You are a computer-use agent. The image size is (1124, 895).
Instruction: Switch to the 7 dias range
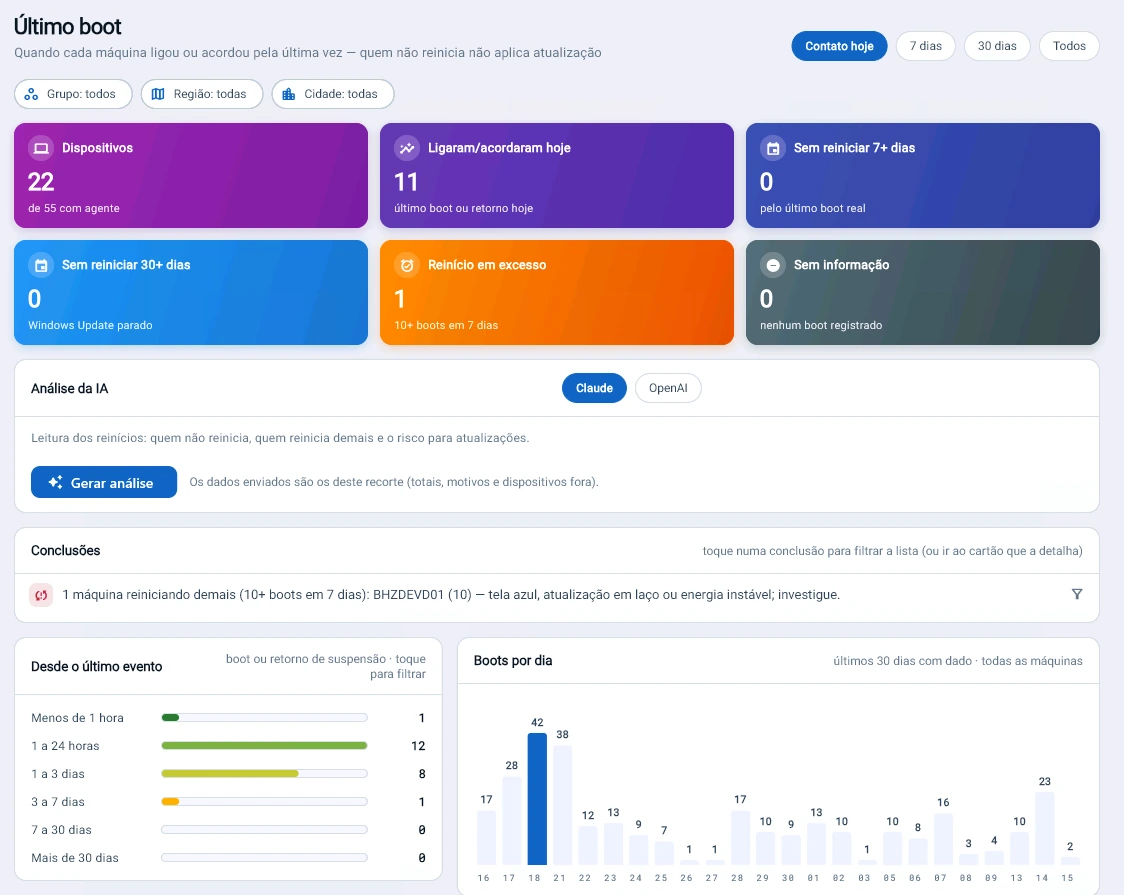click(x=925, y=46)
